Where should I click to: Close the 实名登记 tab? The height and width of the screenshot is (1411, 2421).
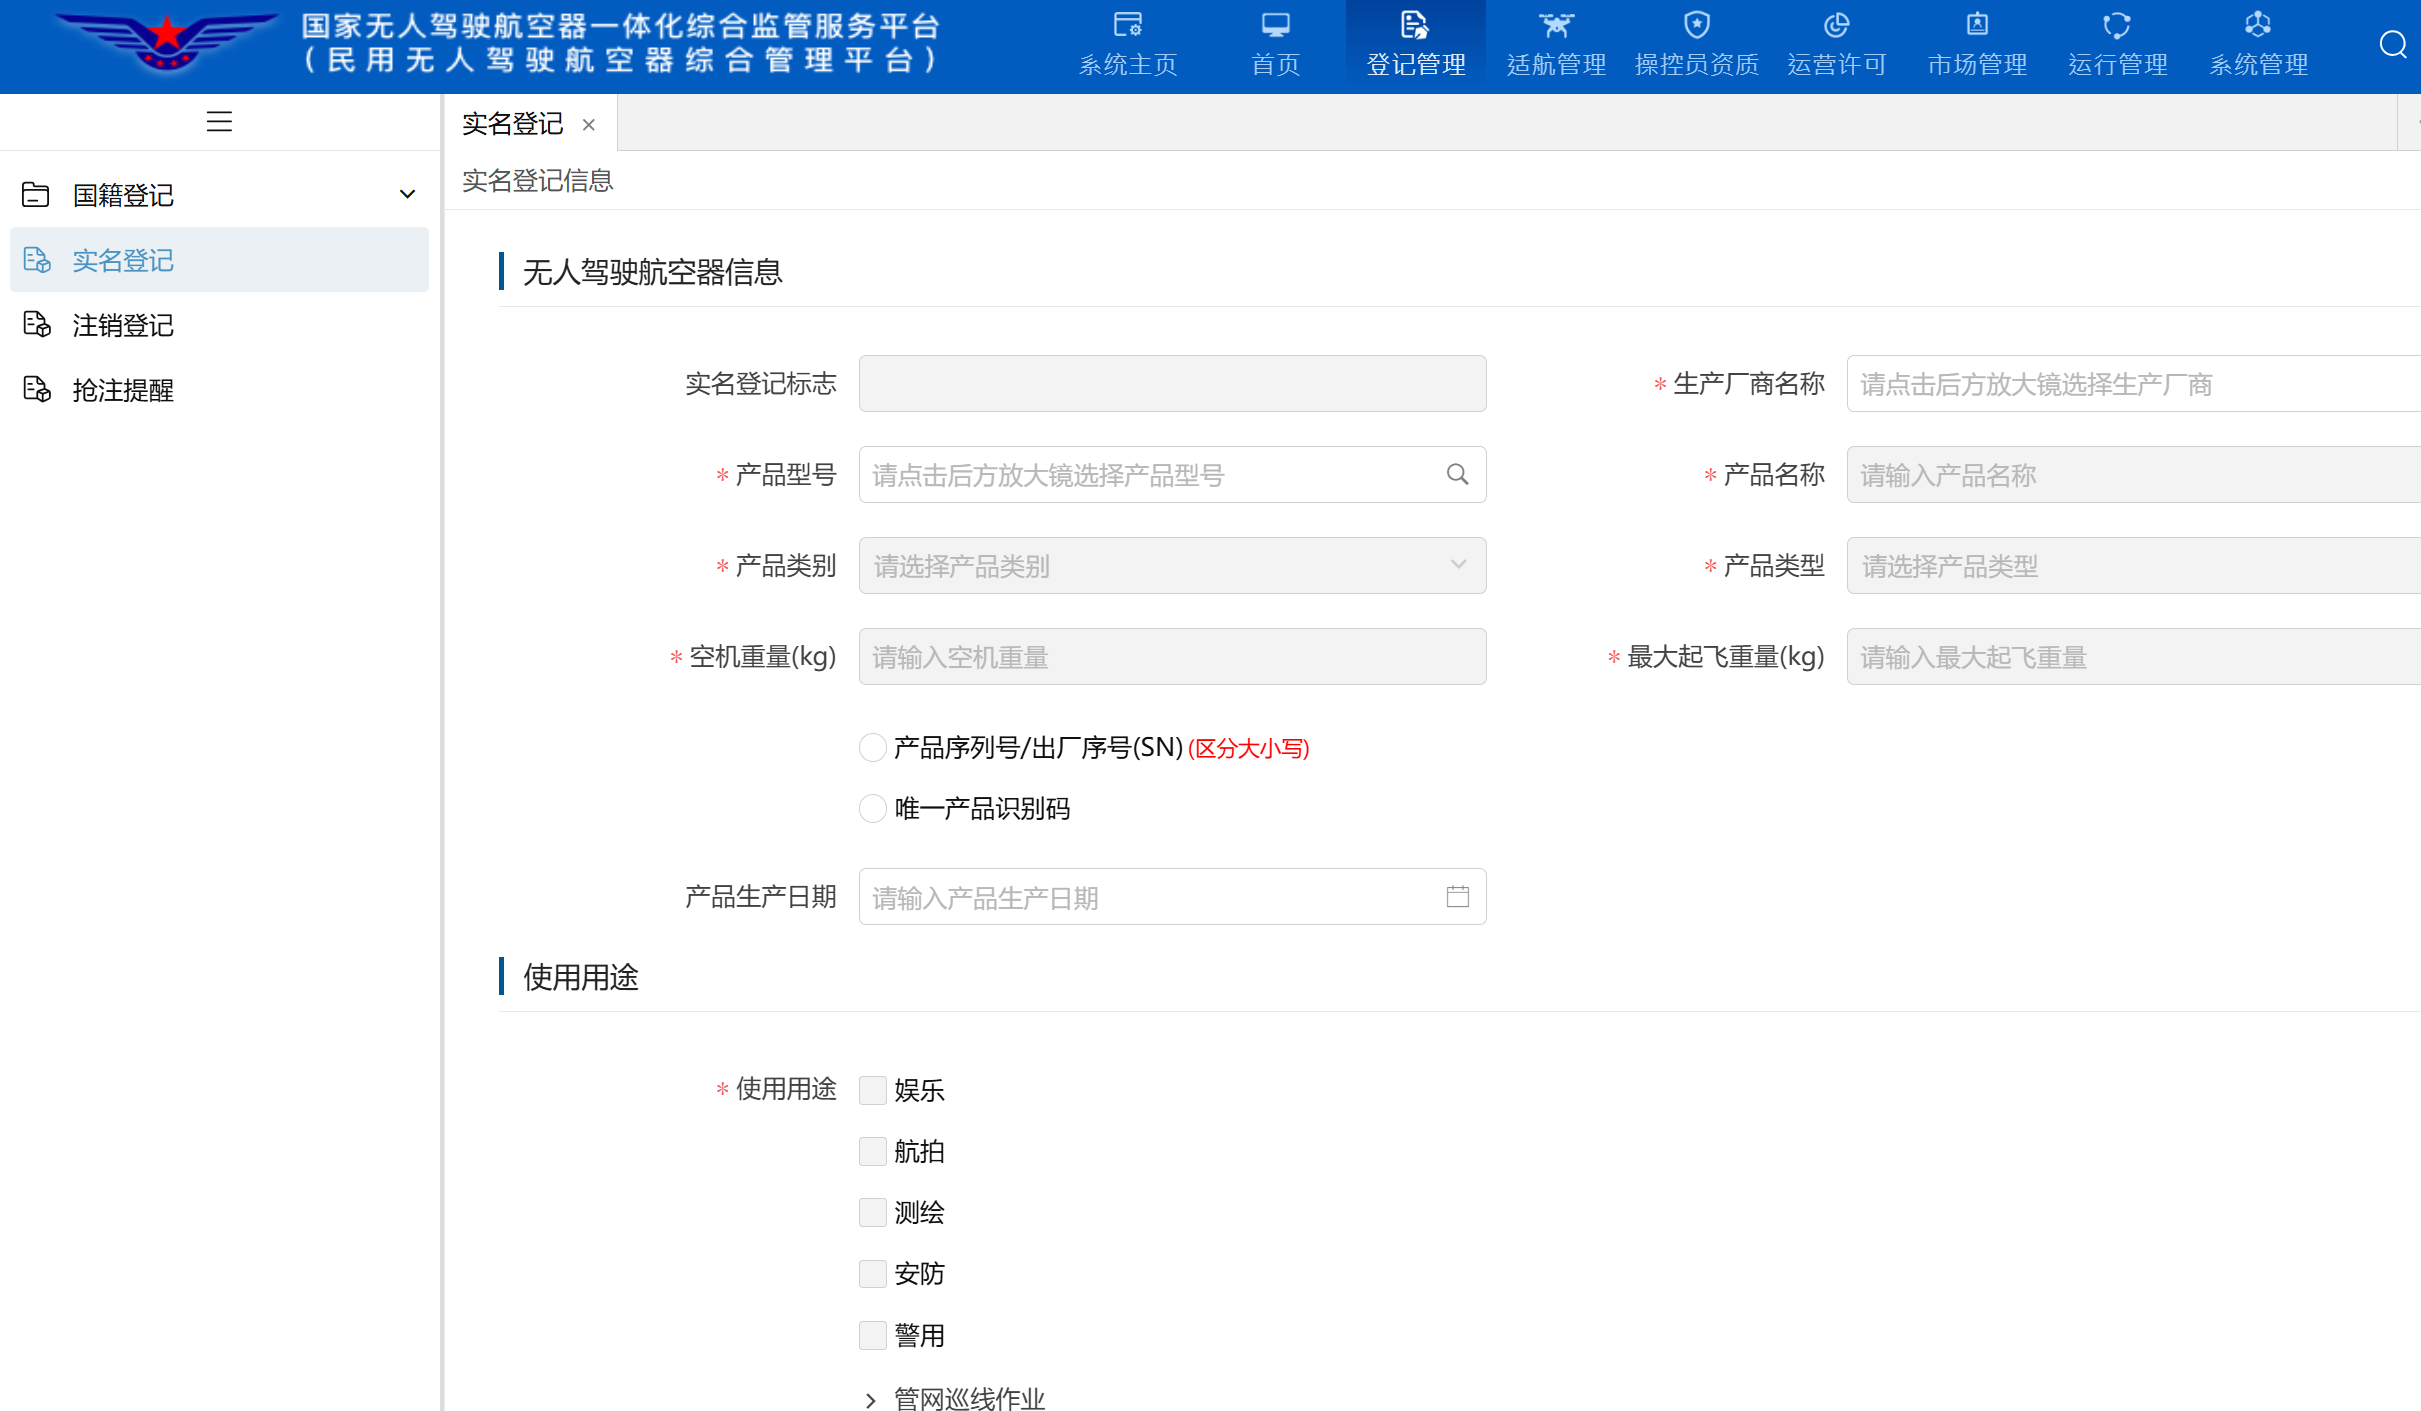coord(589,125)
